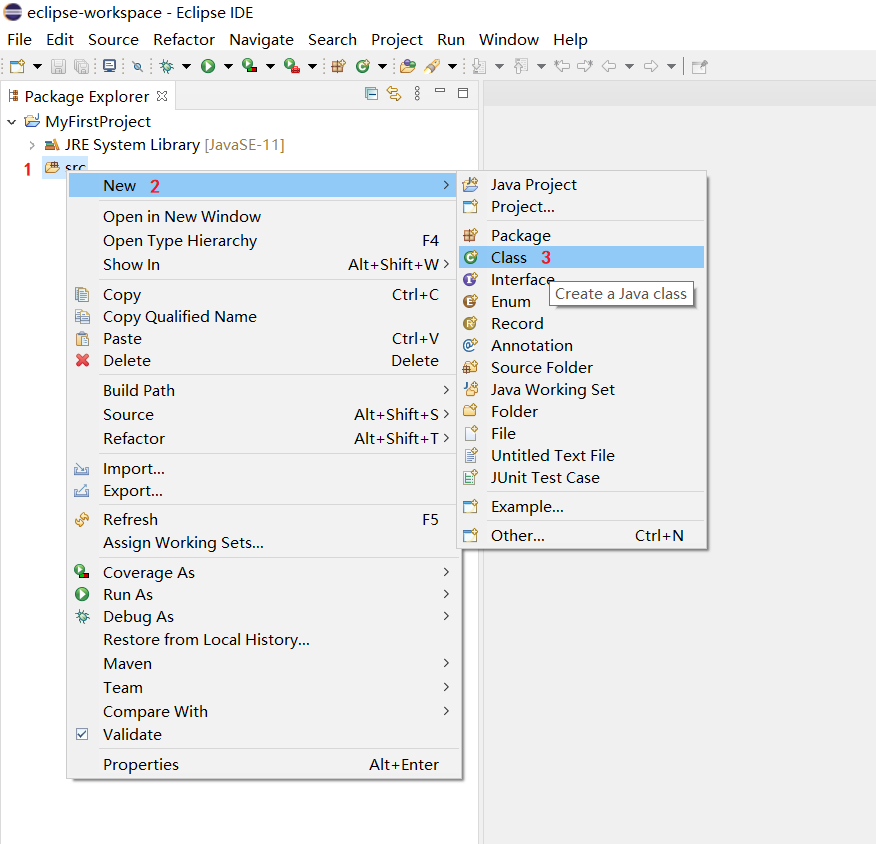The image size is (876, 844).
Task: Click the Next Annotation toolbar icon
Action: pos(479,66)
